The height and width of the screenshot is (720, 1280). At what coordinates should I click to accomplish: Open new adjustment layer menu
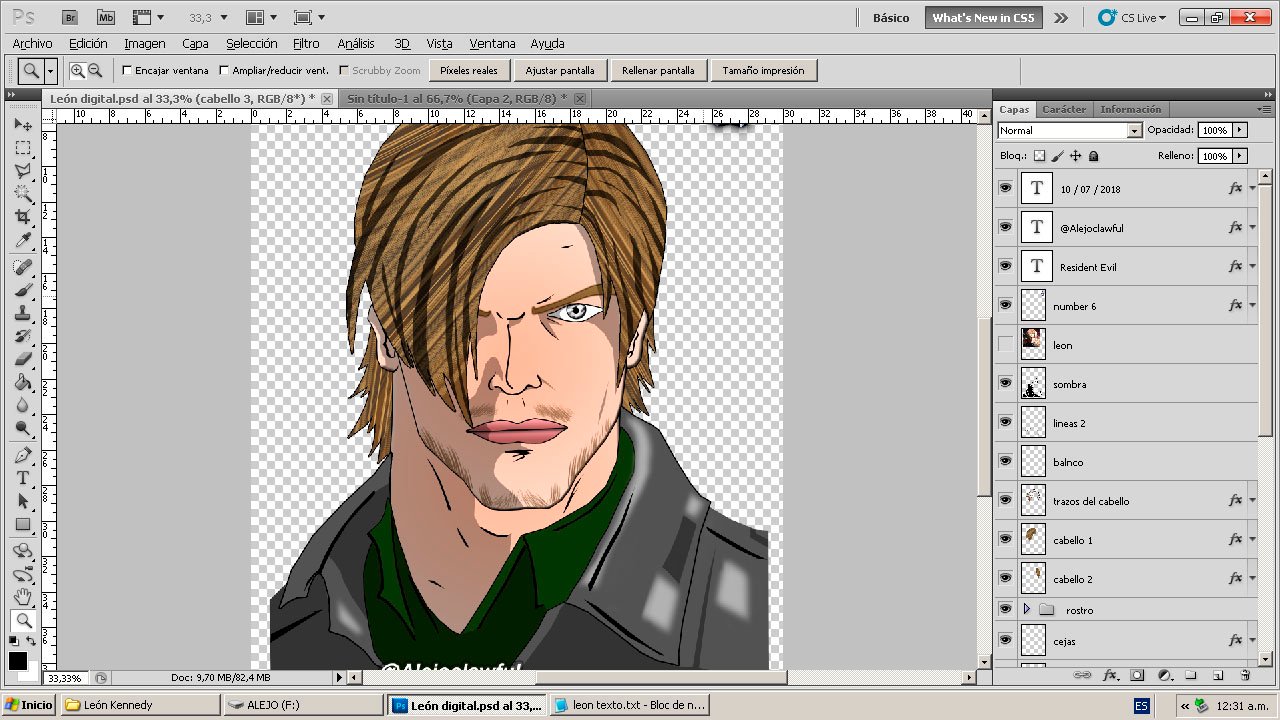[1164, 675]
